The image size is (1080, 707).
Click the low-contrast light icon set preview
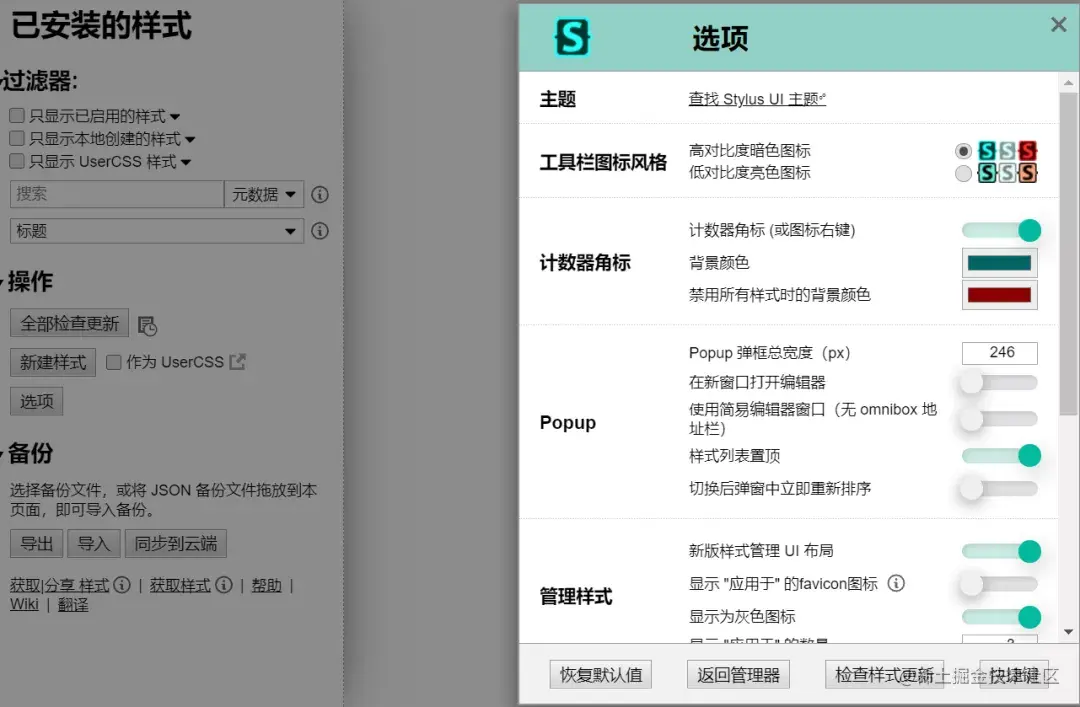1008,172
